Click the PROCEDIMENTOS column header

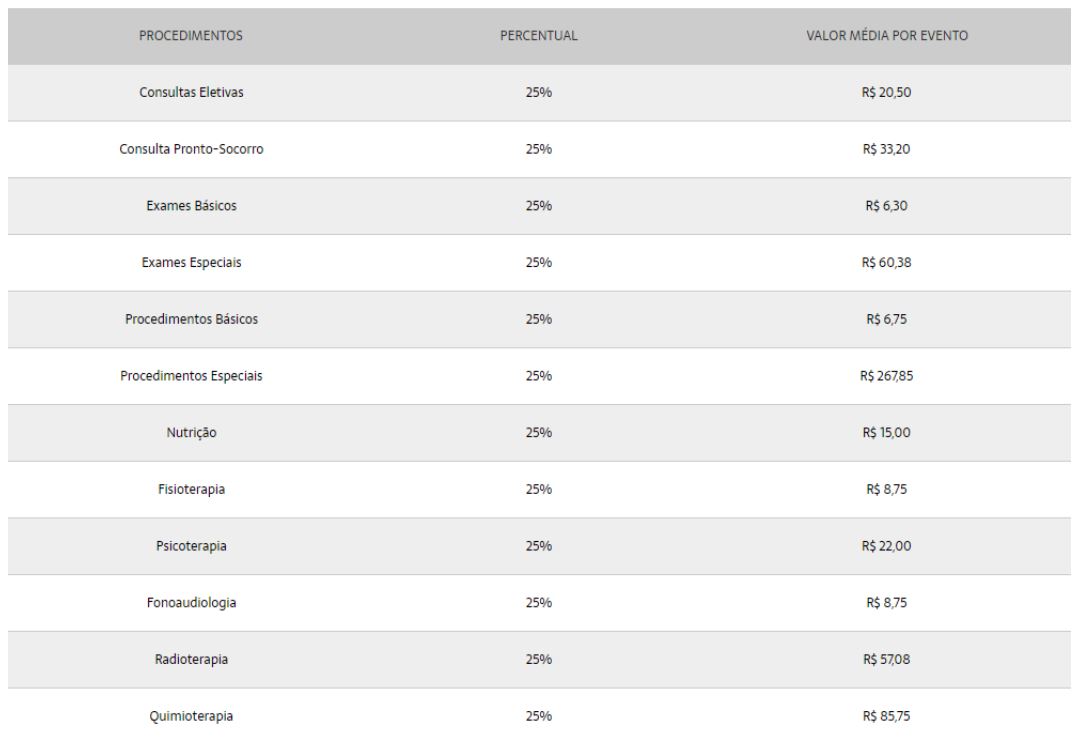[x=191, y=37]
